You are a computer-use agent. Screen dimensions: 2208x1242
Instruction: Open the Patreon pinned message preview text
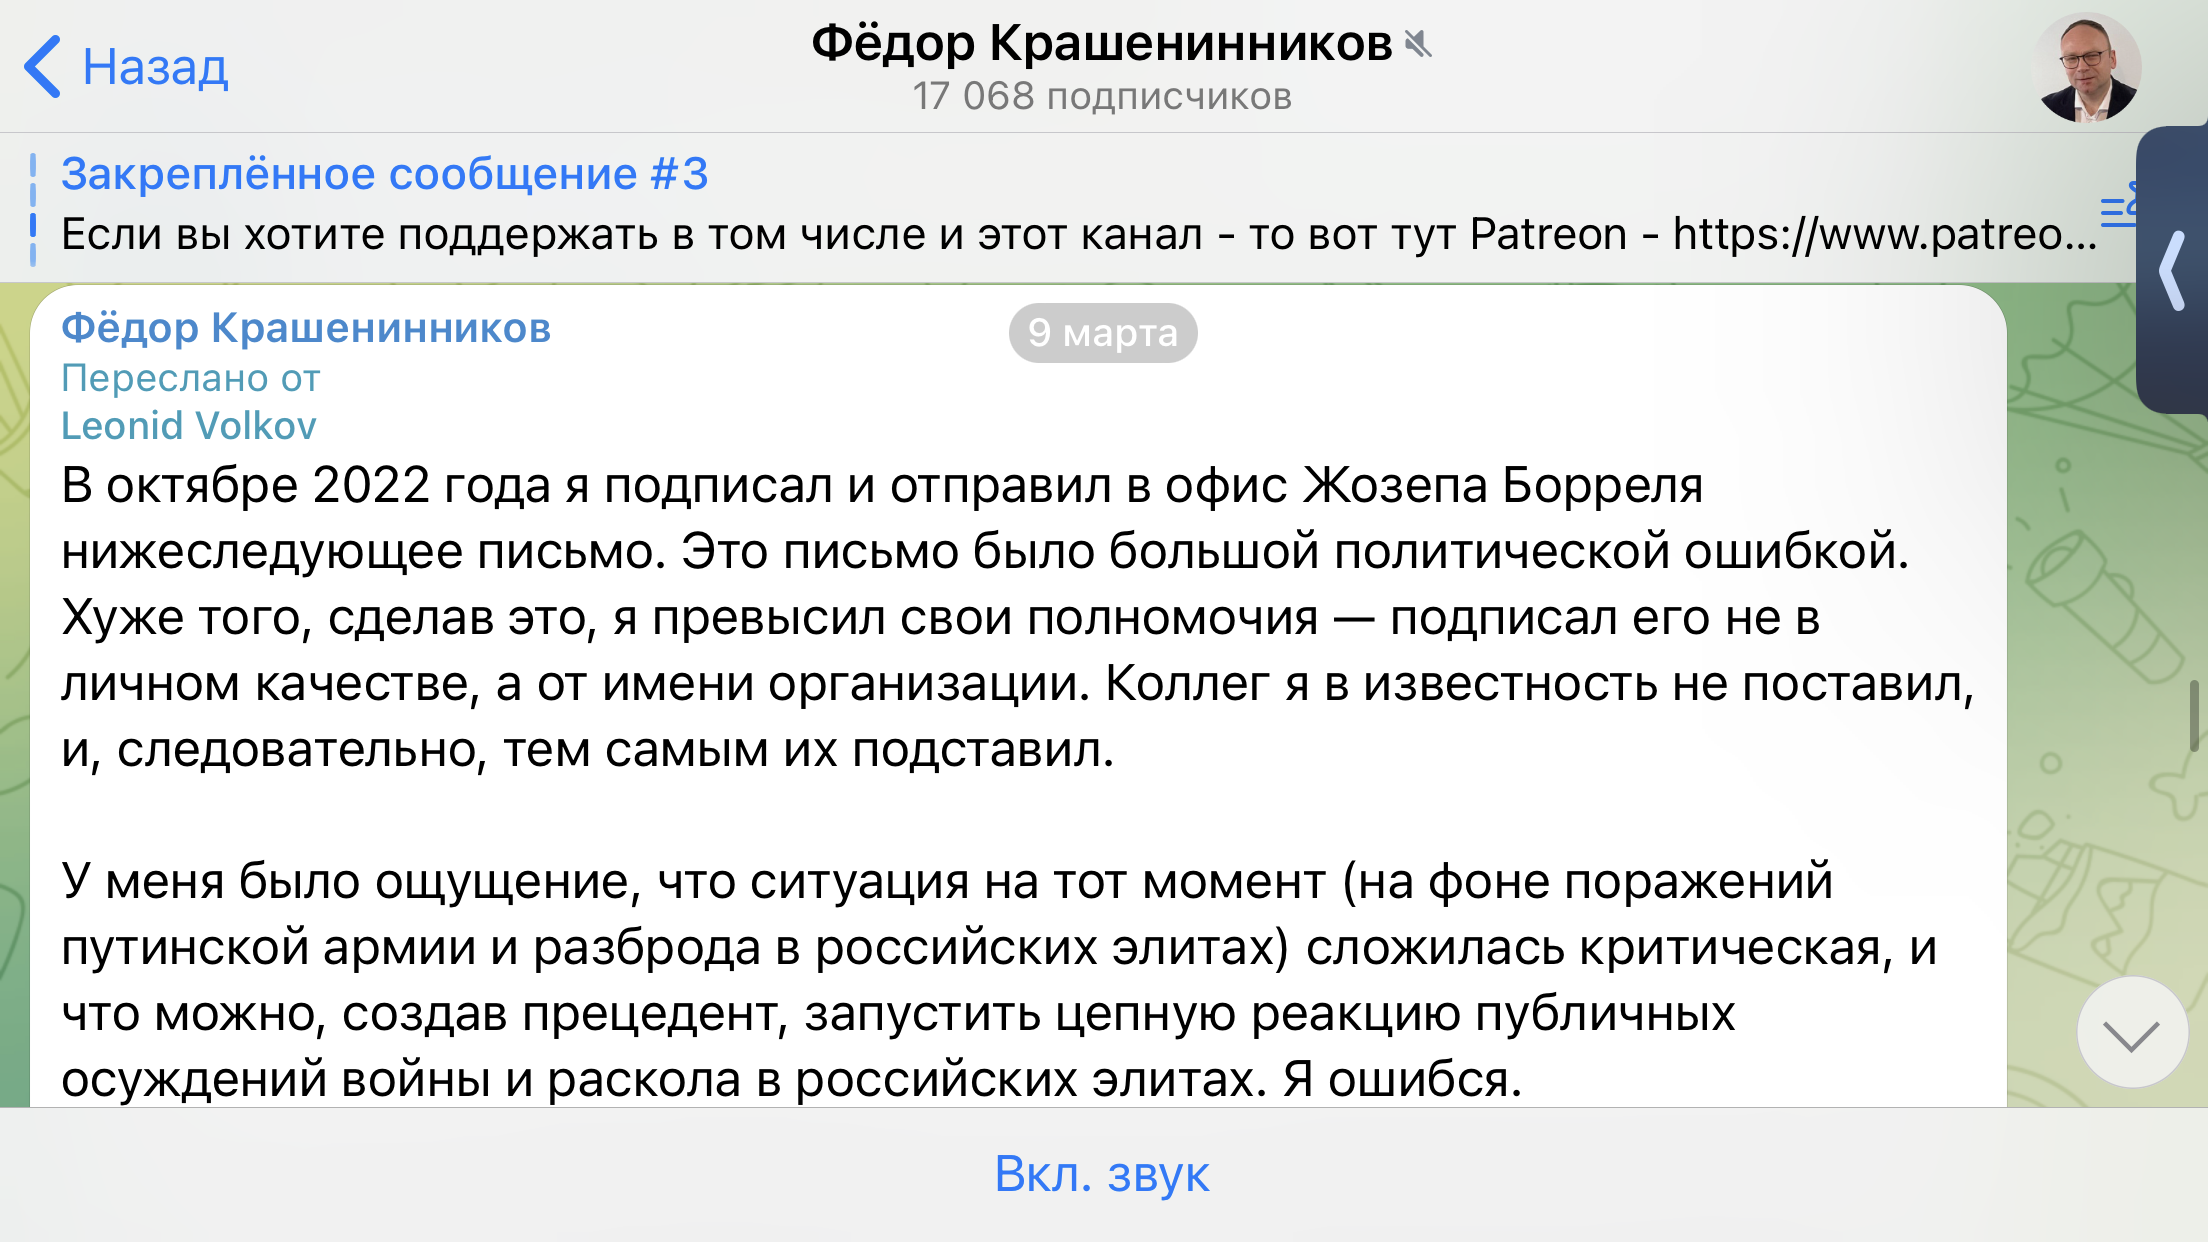(x=1079, y=234)
